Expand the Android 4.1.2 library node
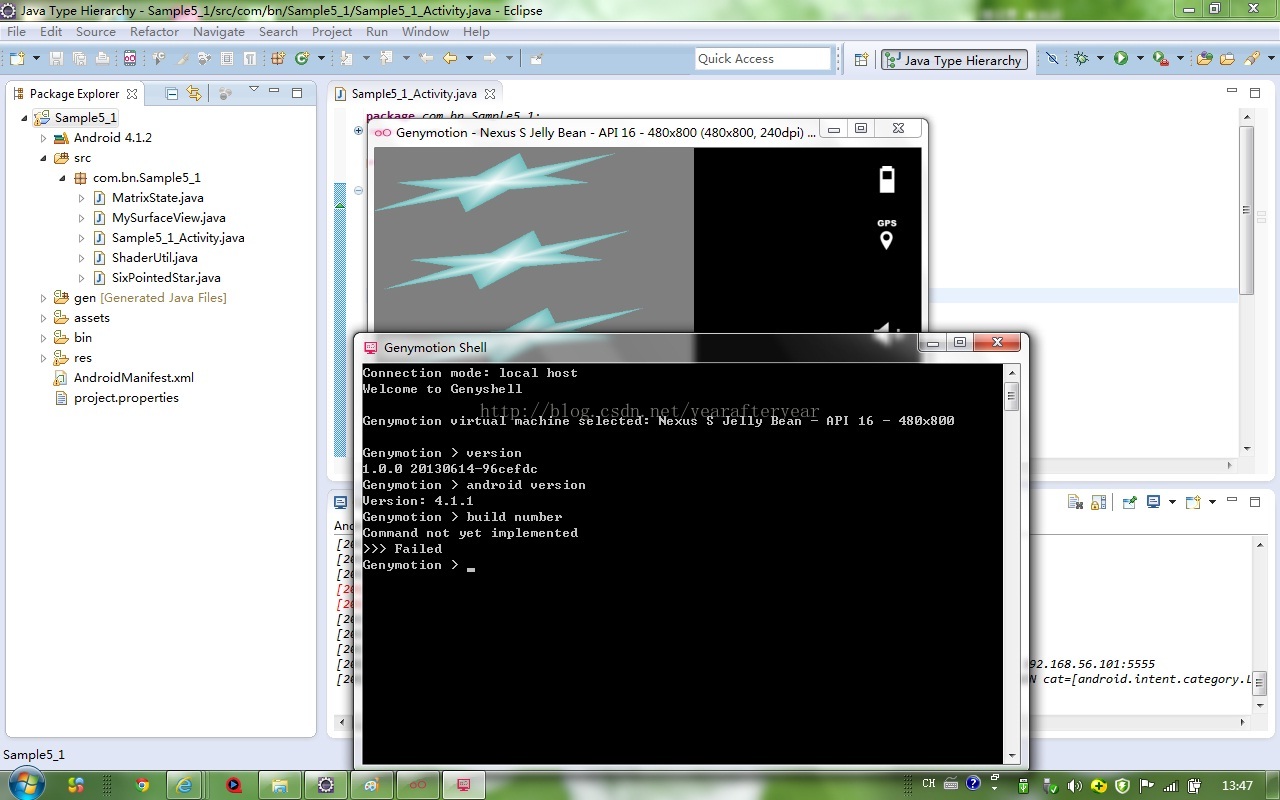Screen dimensions: 1280x800 43,138
